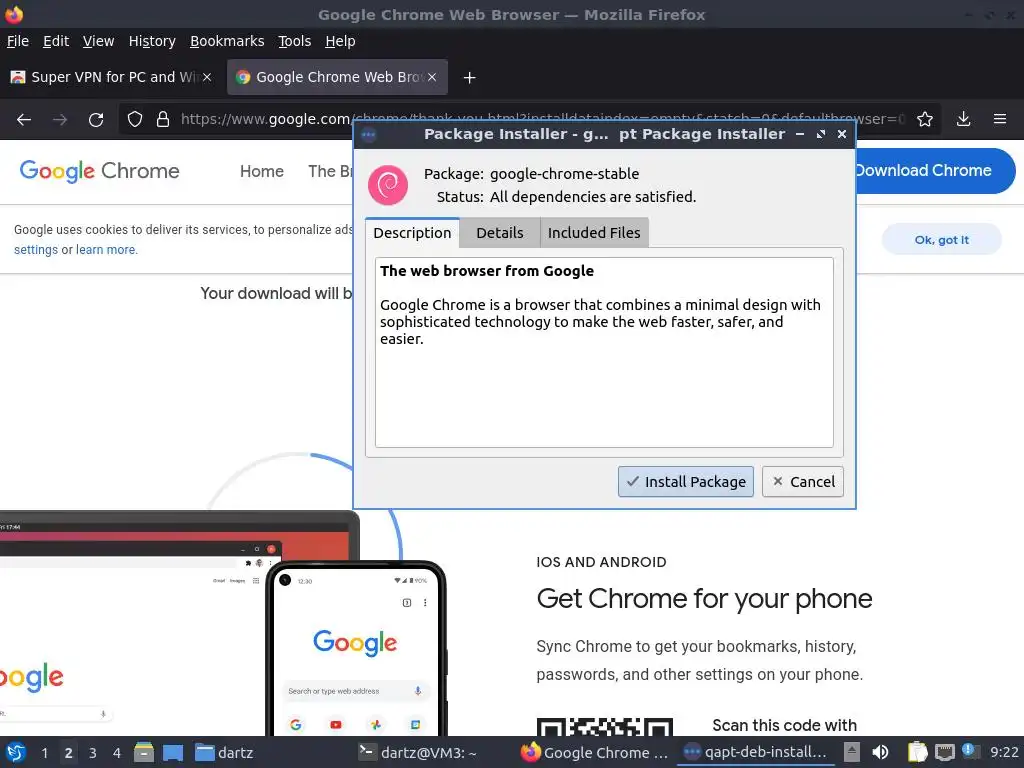Click the Install Package button
Screen dimensions: 1024x768
pos(686,482)
